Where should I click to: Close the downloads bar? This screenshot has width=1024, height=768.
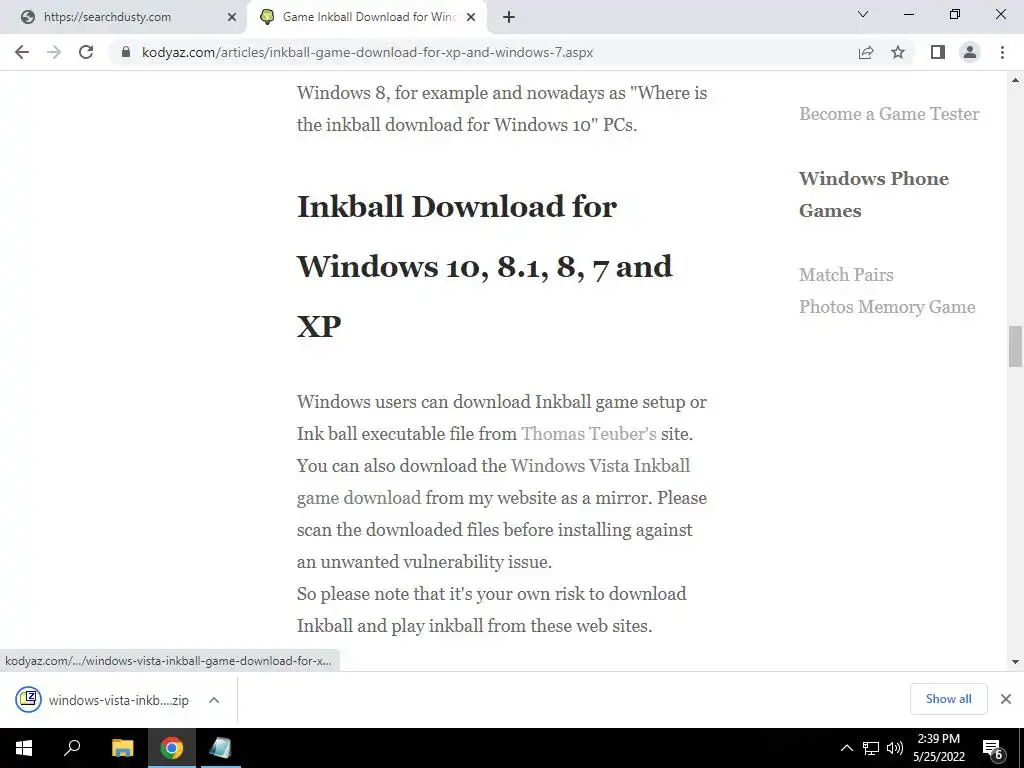coord(1006,699)
